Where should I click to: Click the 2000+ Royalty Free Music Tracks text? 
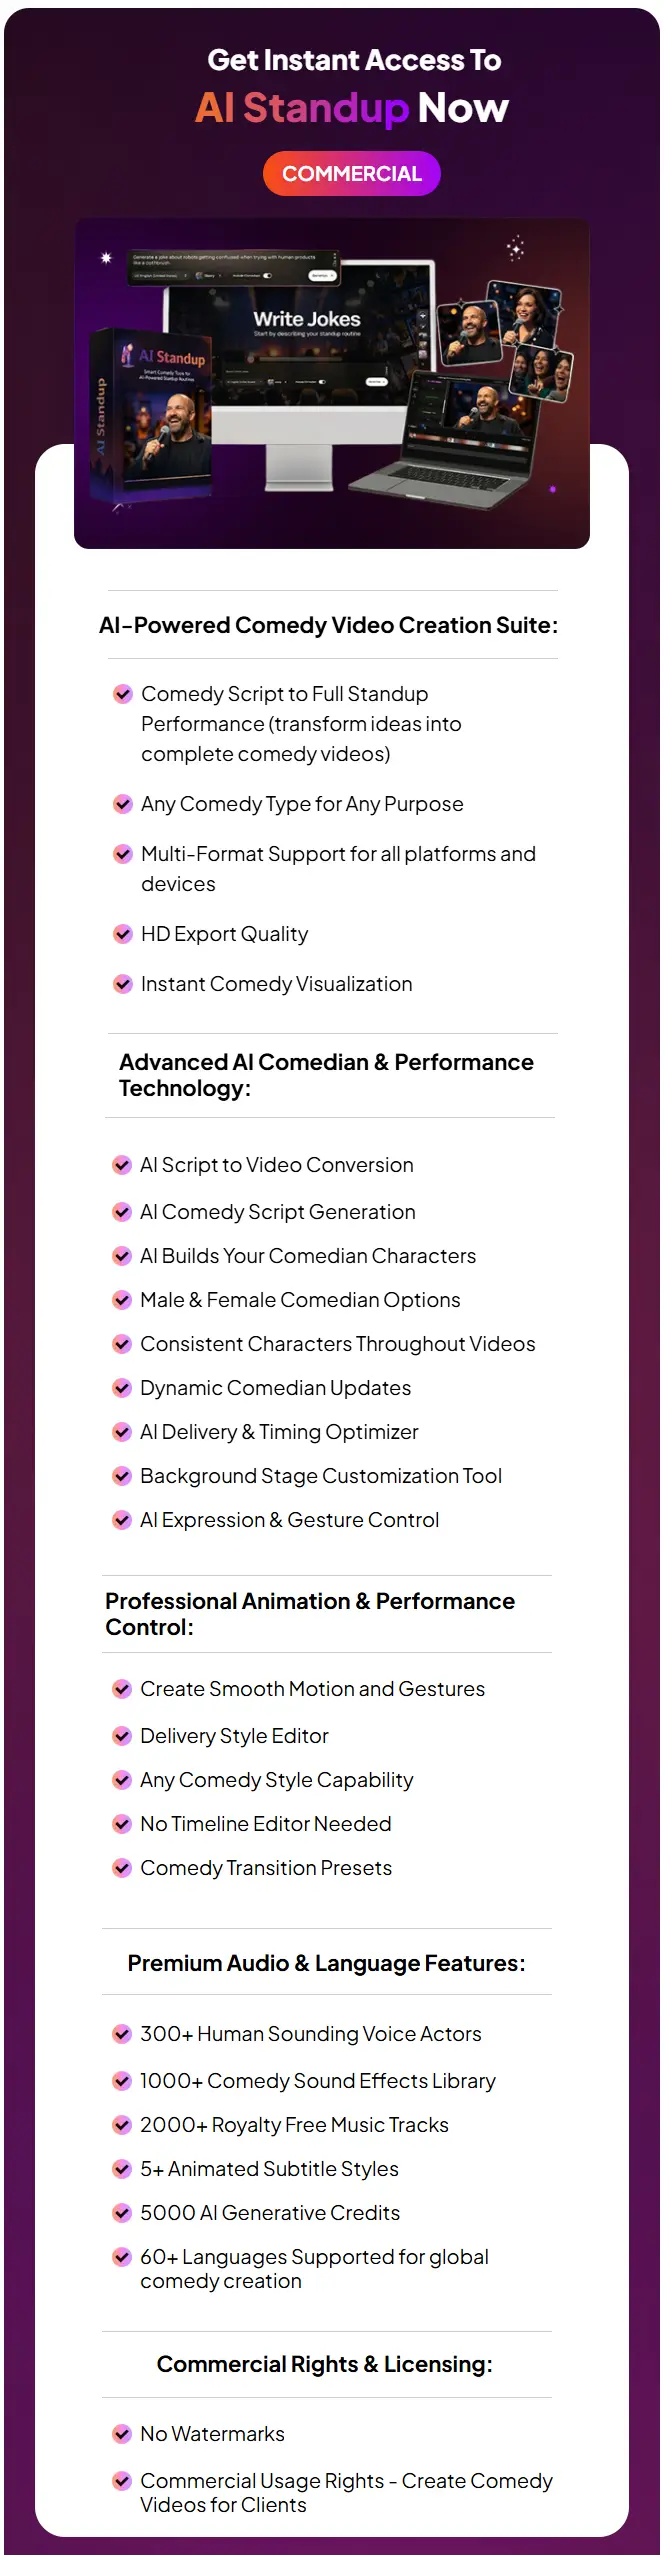pyautogui.click(x=294, y=2125)
